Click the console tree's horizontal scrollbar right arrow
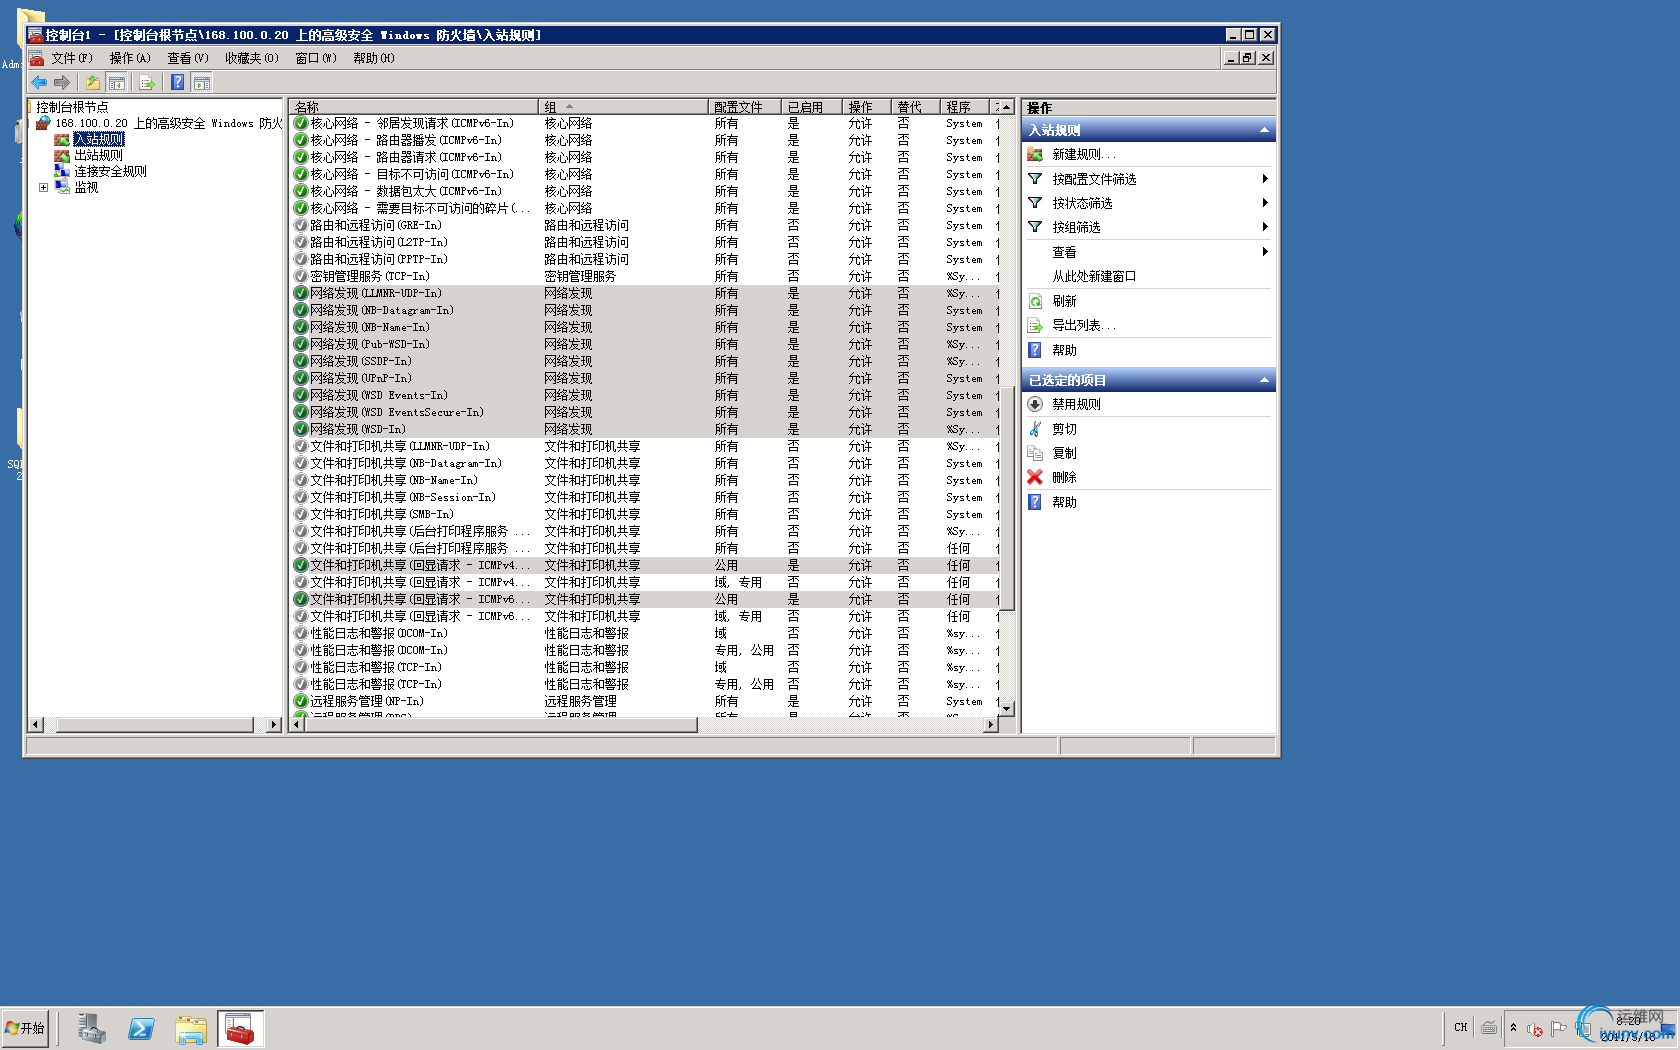The width and height of the screenshot is (1680, 1050). [274, 725]
